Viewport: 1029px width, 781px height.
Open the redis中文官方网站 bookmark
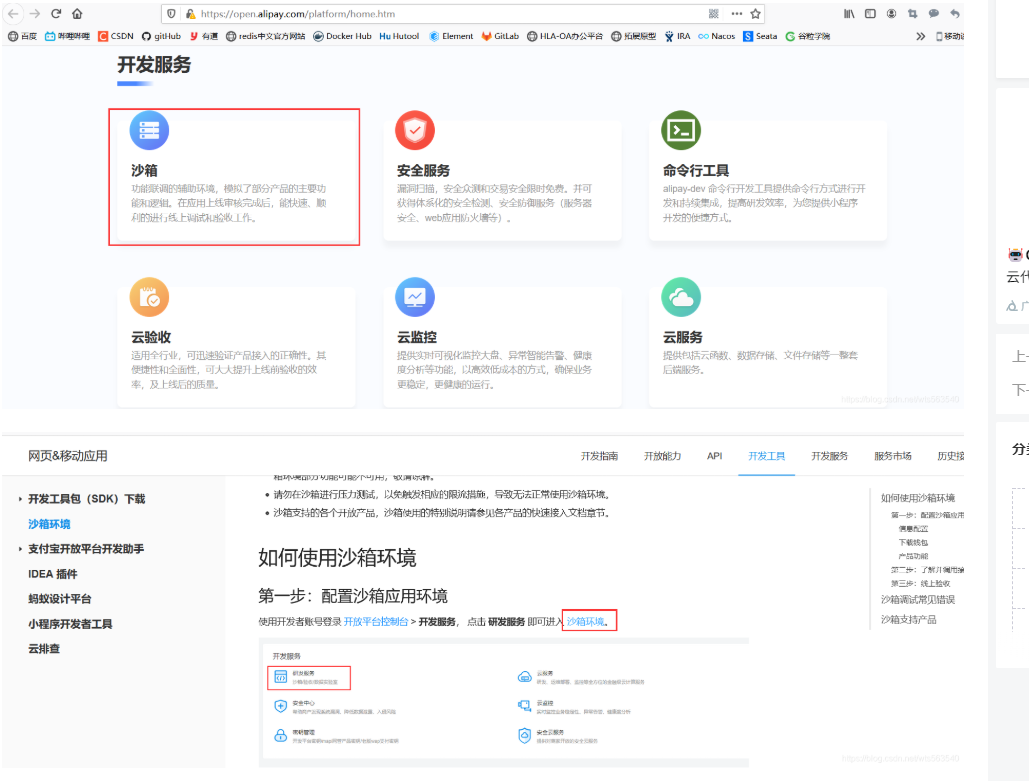[x=266, y=36]
